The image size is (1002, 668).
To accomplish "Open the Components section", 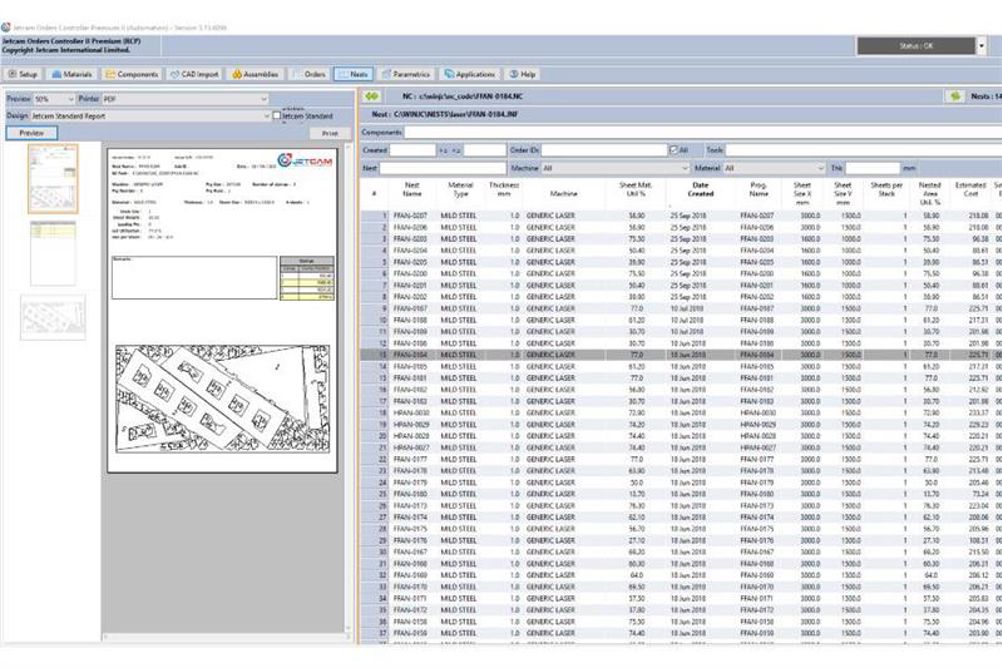I will click(132, 74).
